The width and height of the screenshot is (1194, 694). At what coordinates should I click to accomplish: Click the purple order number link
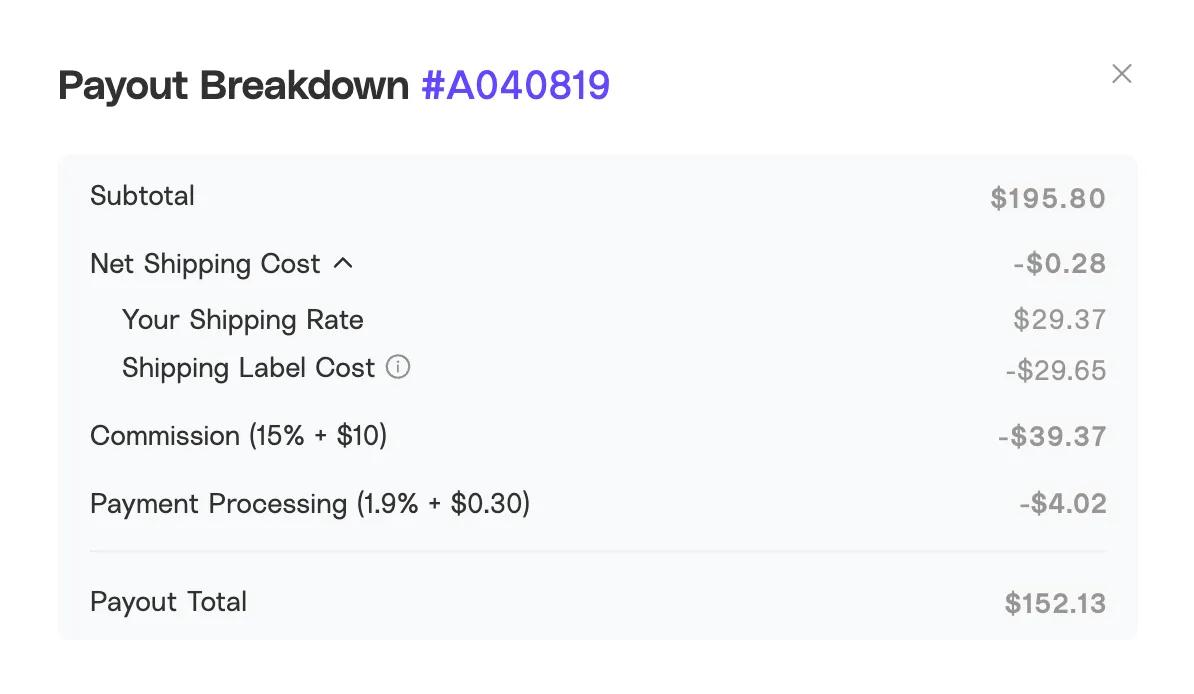pos(518,85)
